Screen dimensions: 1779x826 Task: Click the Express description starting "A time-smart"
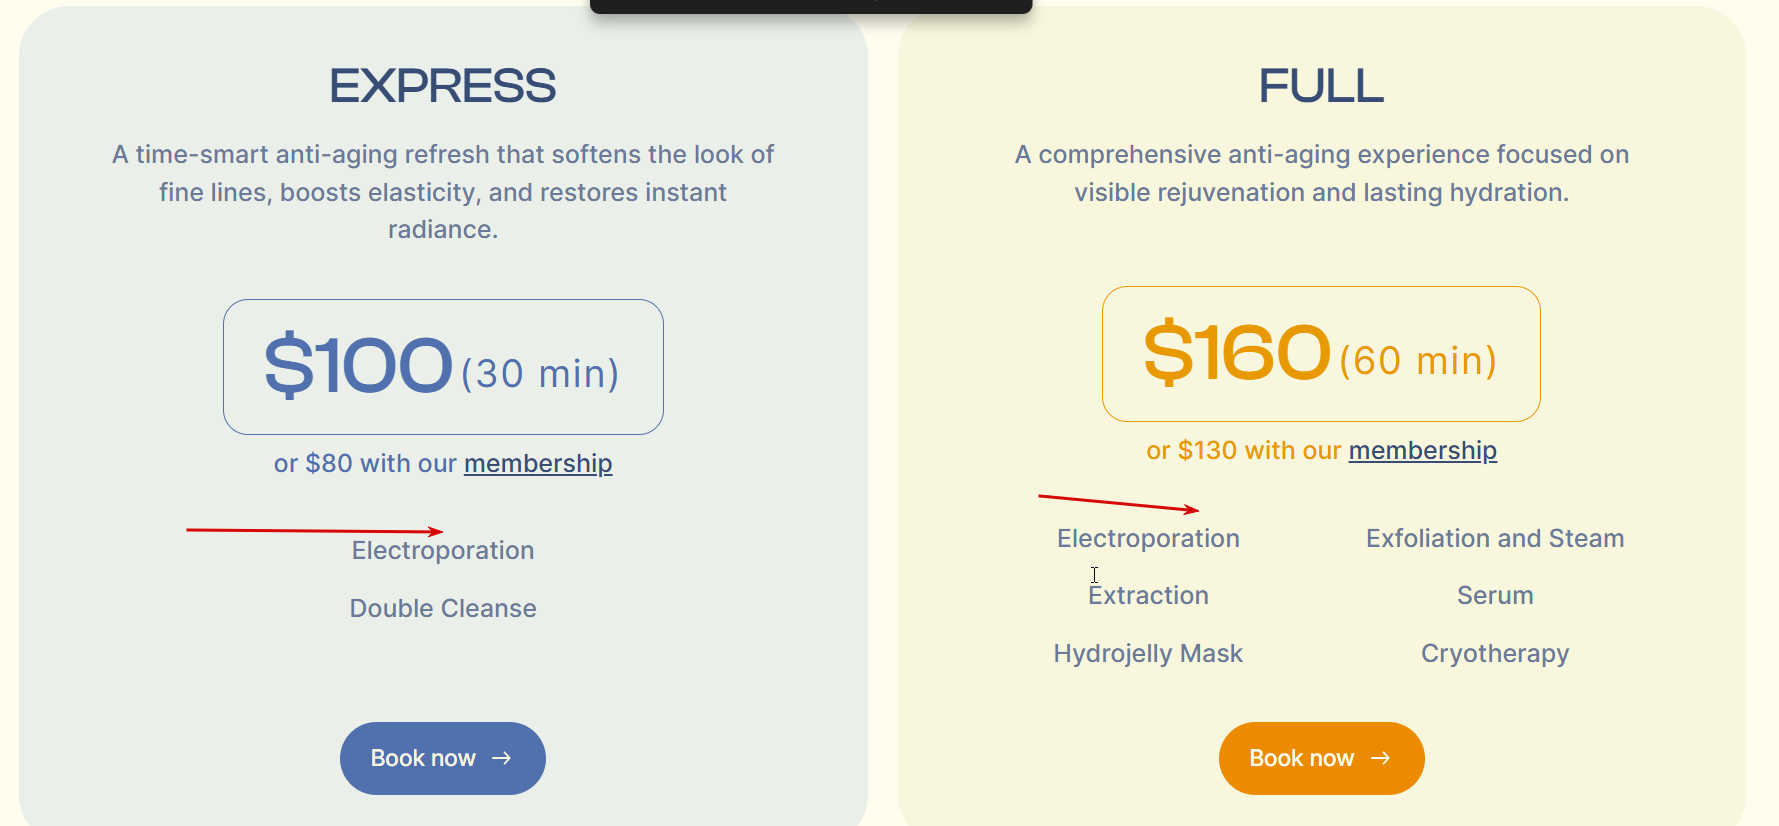click(x=443, y=192)
